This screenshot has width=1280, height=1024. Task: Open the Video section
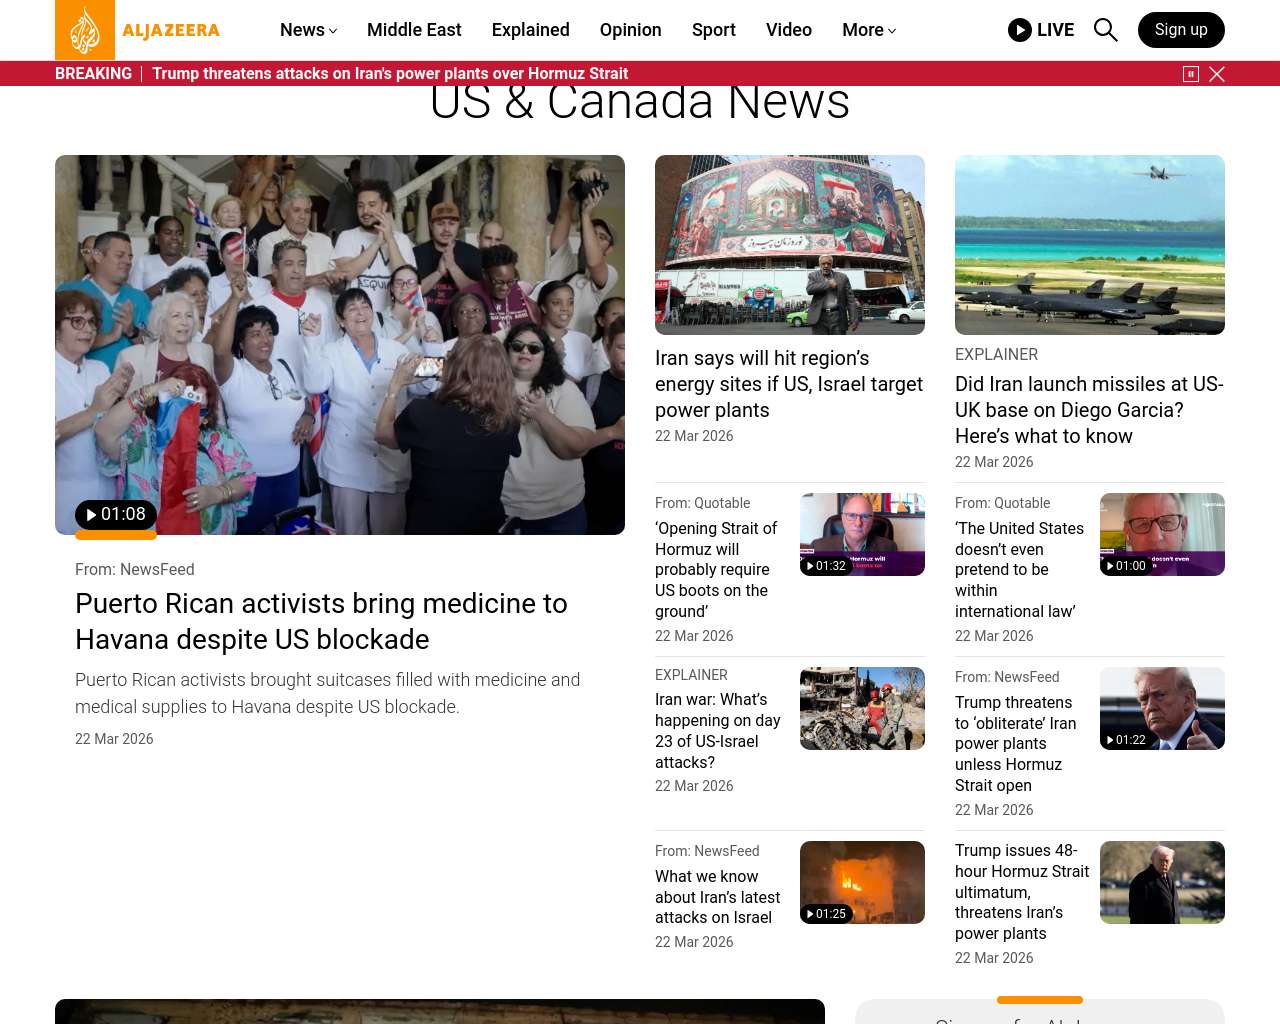(789, 30)
